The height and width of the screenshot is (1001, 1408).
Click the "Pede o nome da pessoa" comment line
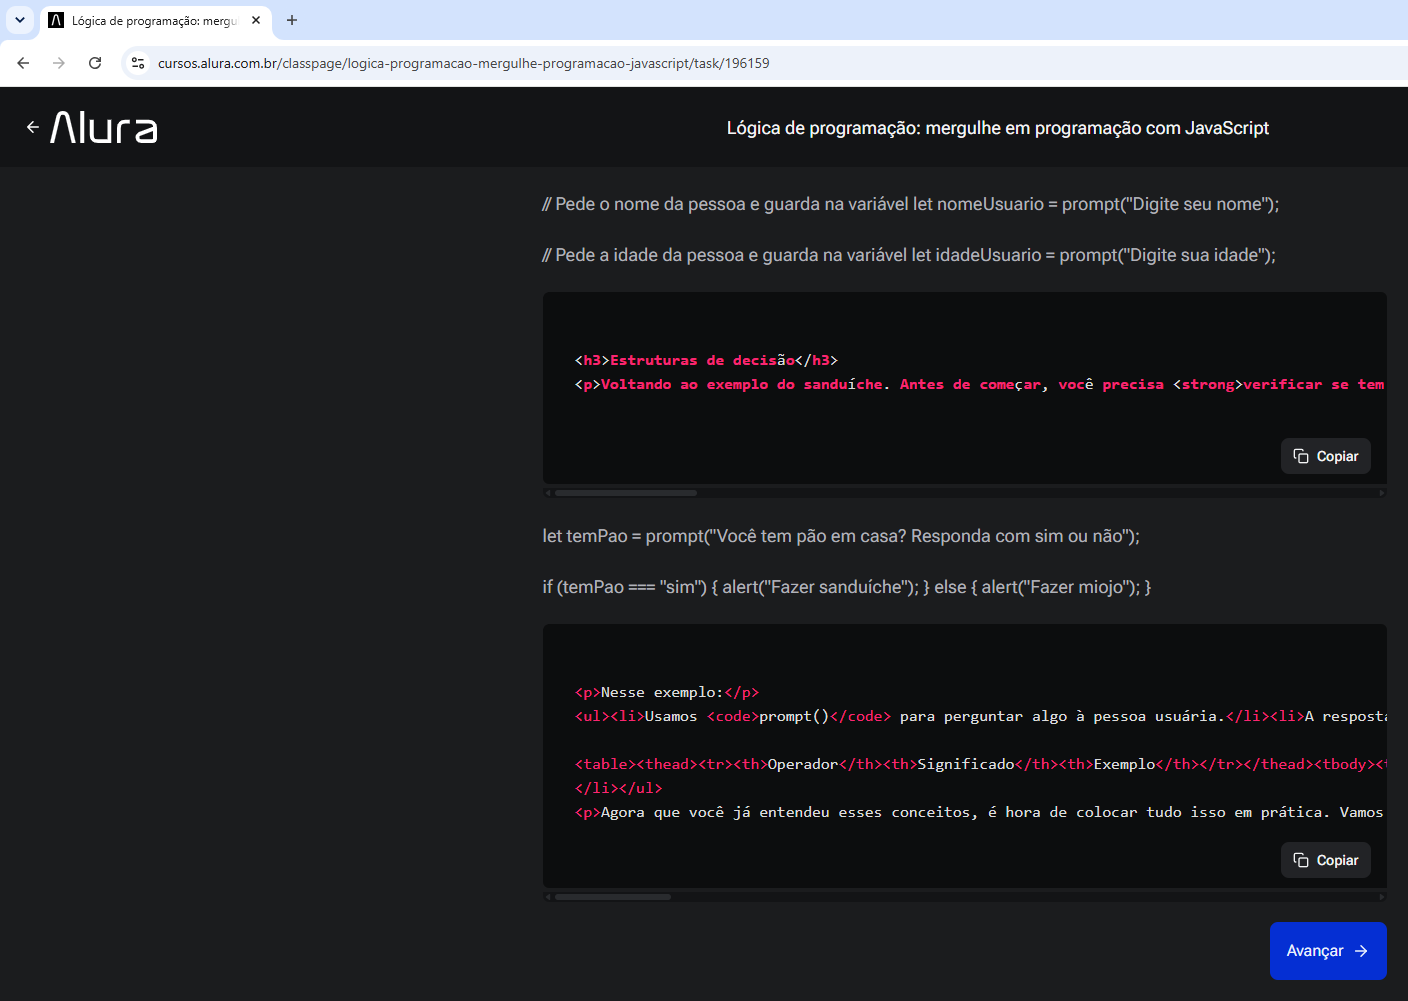click(911, 204)
